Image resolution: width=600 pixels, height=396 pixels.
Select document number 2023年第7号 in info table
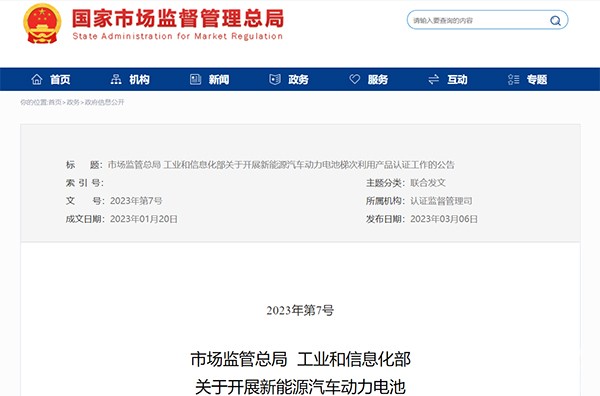[136, 201]
